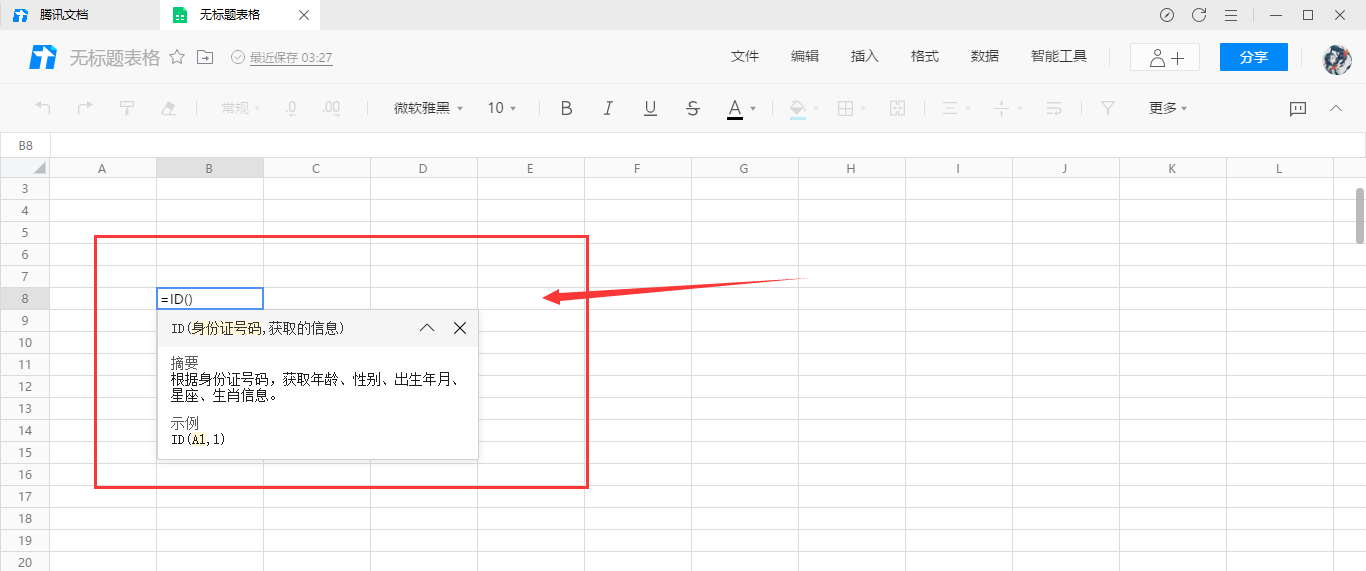Open the 微软雅黑 font family dropdown
Viewport: 1366px width, 571px height.
[429, 108]
